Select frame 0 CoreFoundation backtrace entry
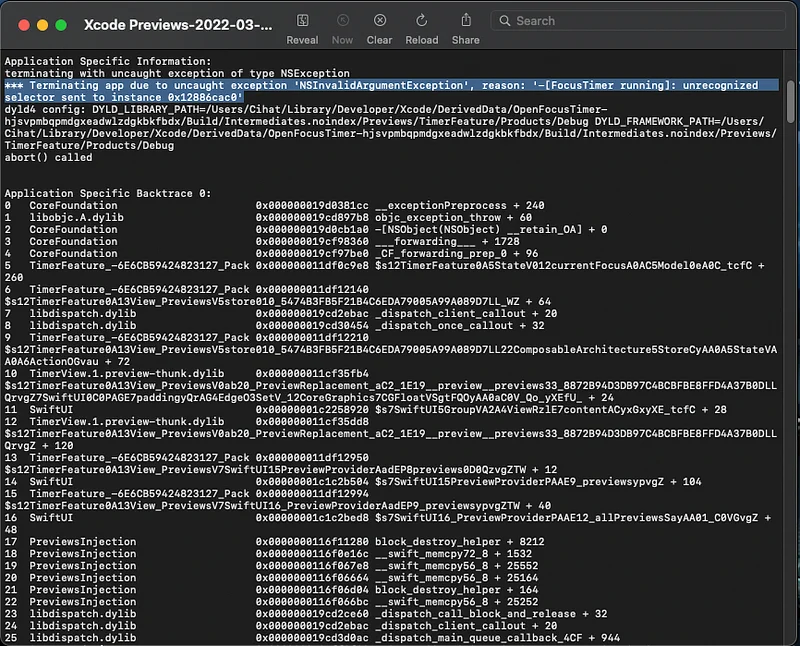This screenshot has height=646, width=800. point(150,205)
